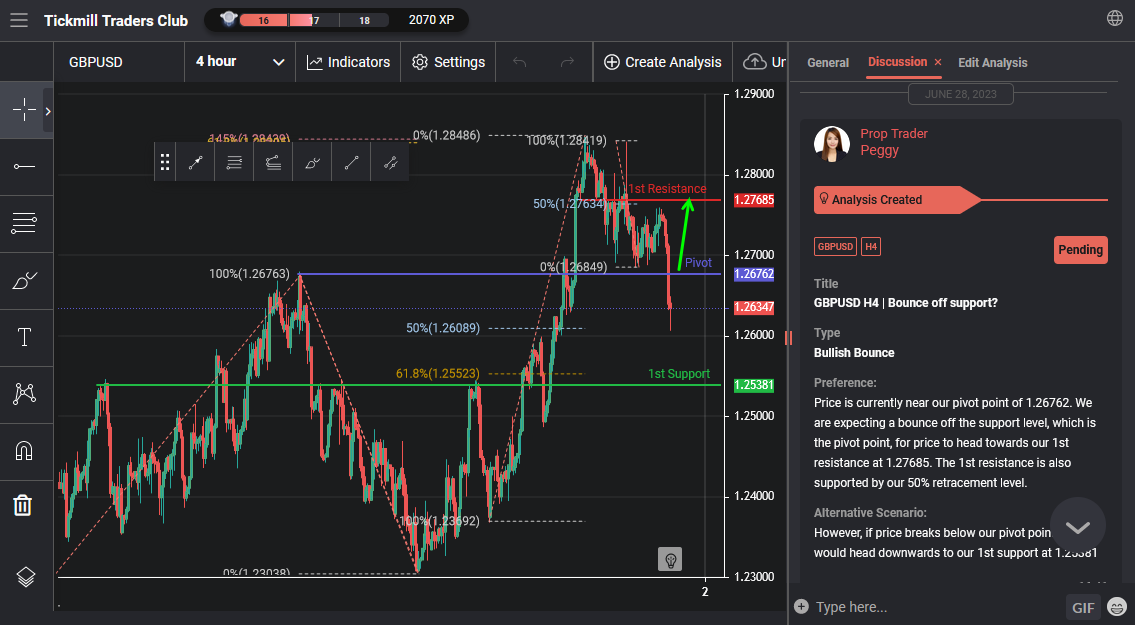This screenshot has height=625, width=1135.
Task: Click the undo arrow
Action: click(519, 62)
